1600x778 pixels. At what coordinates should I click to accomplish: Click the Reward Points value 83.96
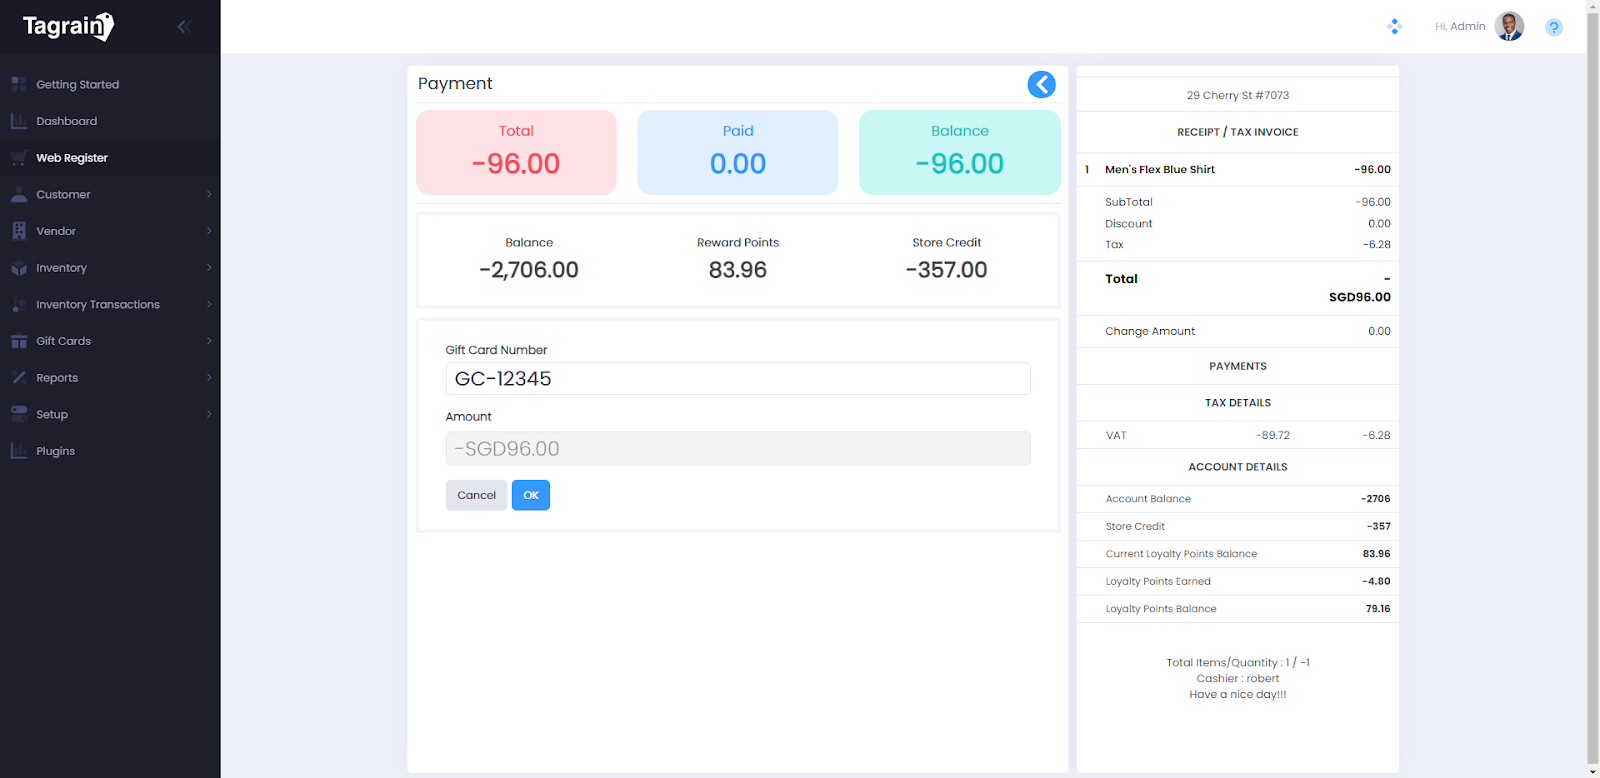pos(738,270)
